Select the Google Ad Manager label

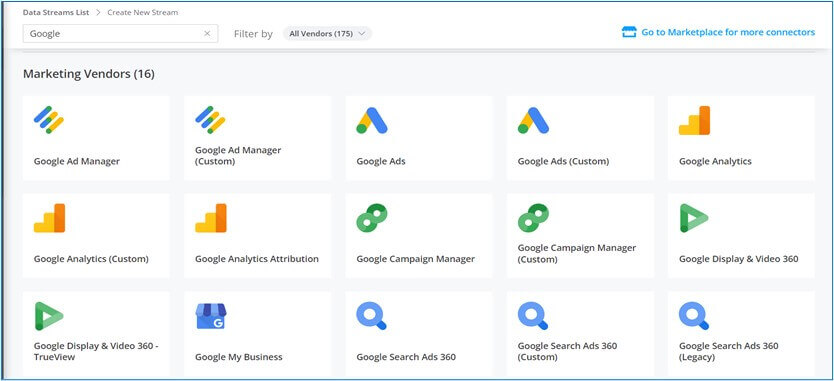pyautogui.click(x=77, y=161)
